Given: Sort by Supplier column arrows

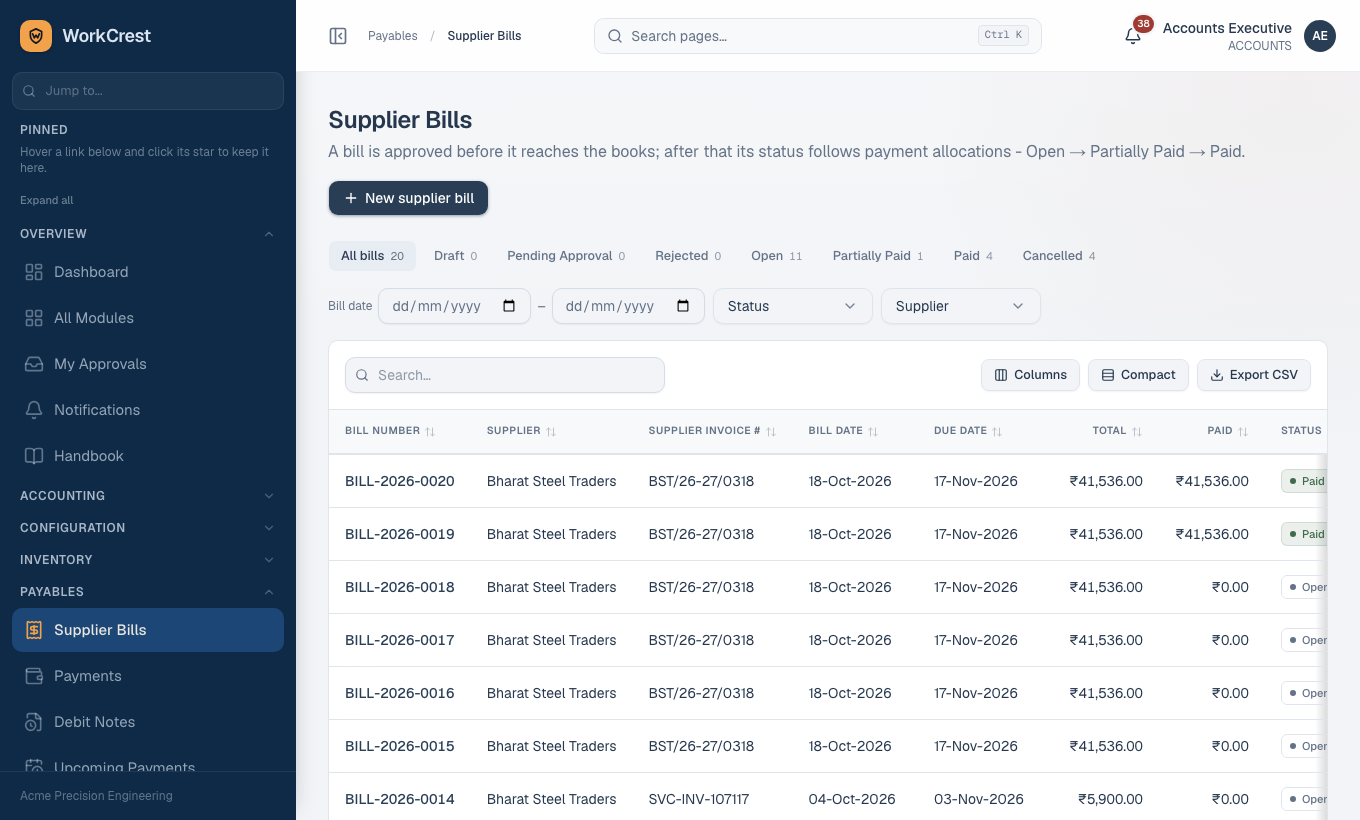Looking at the screenshot, I should click(551, 431).
